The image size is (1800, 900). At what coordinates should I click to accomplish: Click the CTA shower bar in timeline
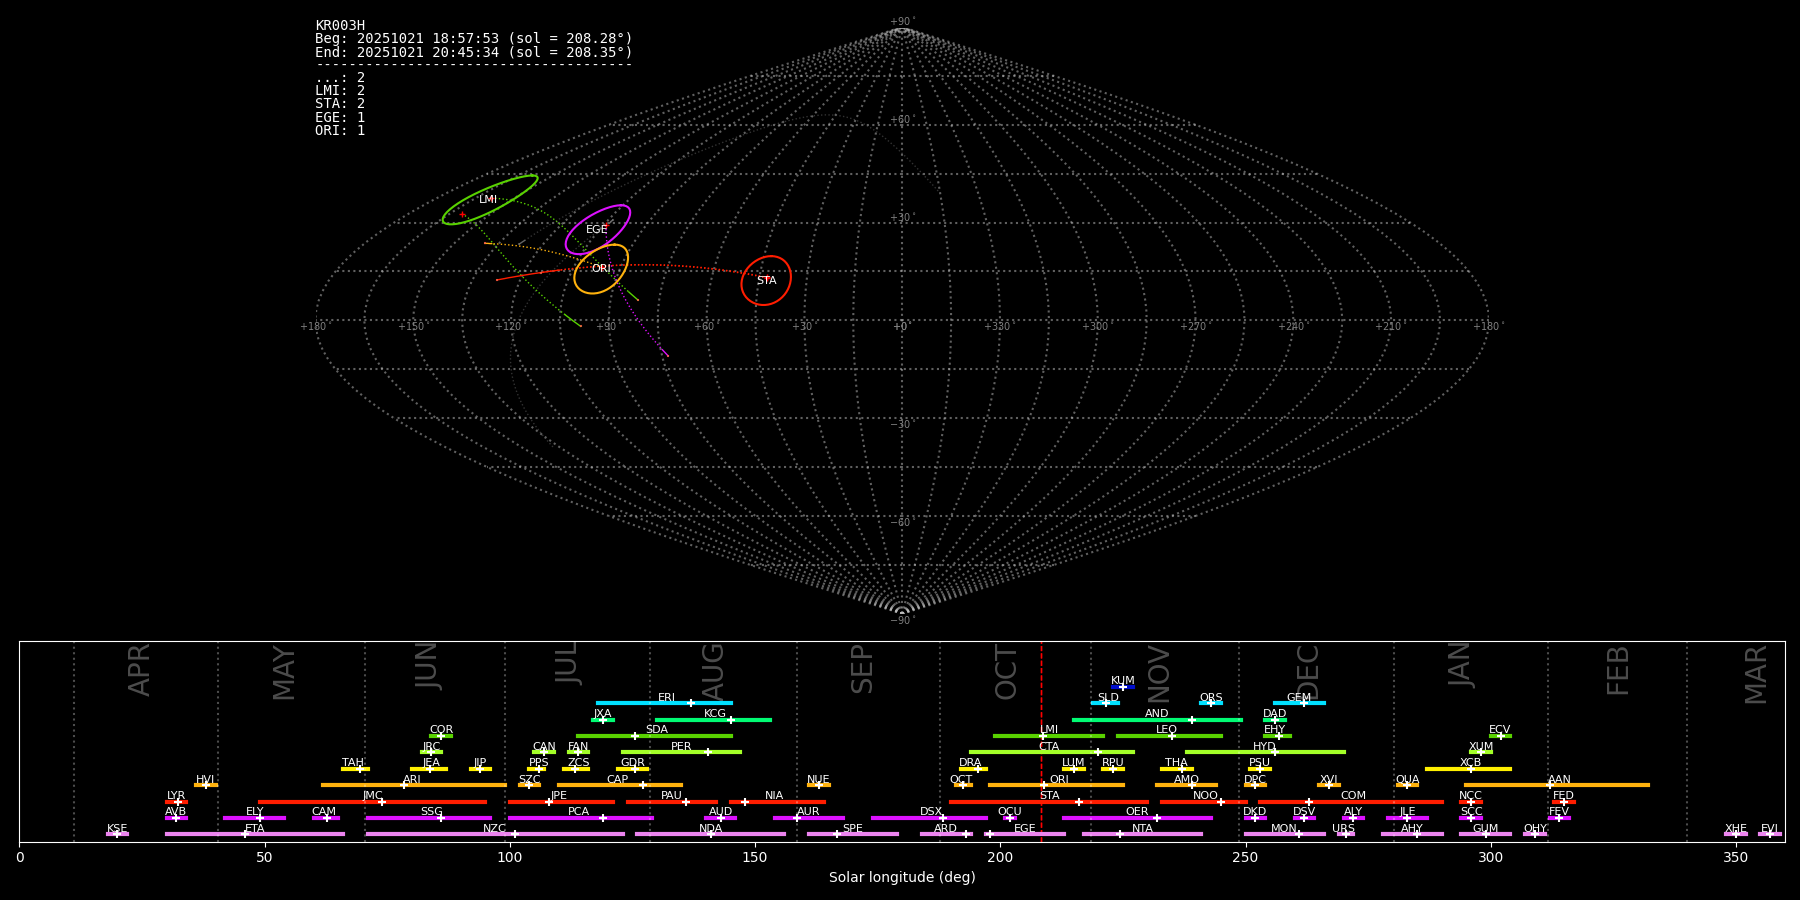[1052, 752]
